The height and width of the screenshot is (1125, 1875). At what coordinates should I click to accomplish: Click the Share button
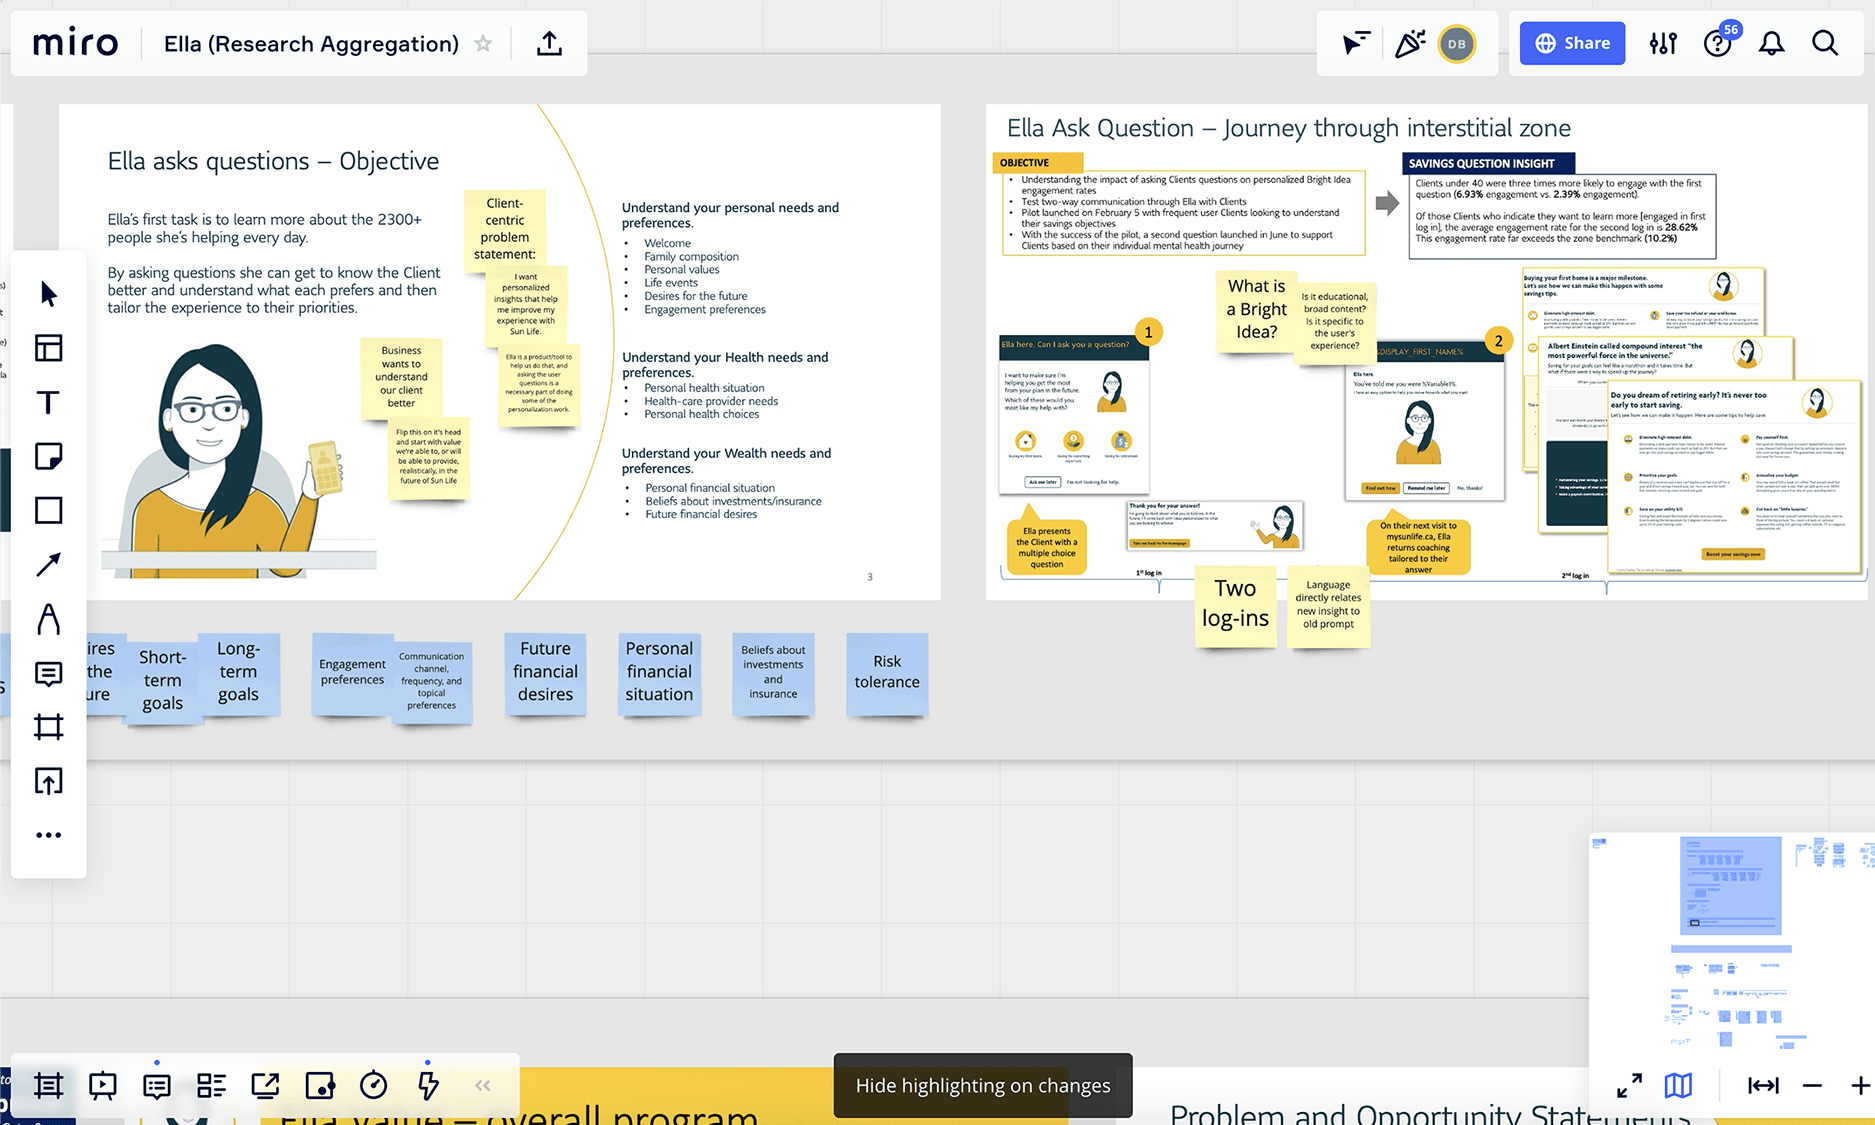[x=1572, y=43]
